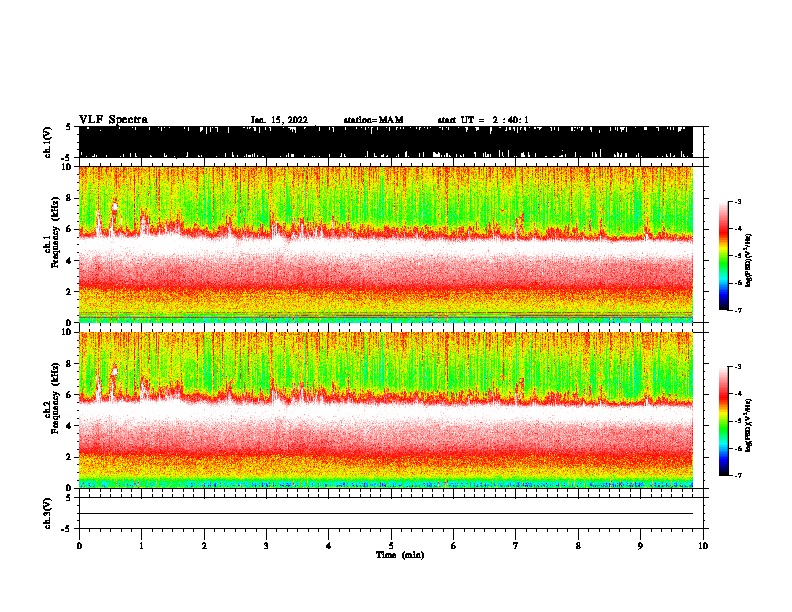Click the upper color bar's log(PSD) unit label
This screenshot has height=612, width=792.
coord(749,260)
